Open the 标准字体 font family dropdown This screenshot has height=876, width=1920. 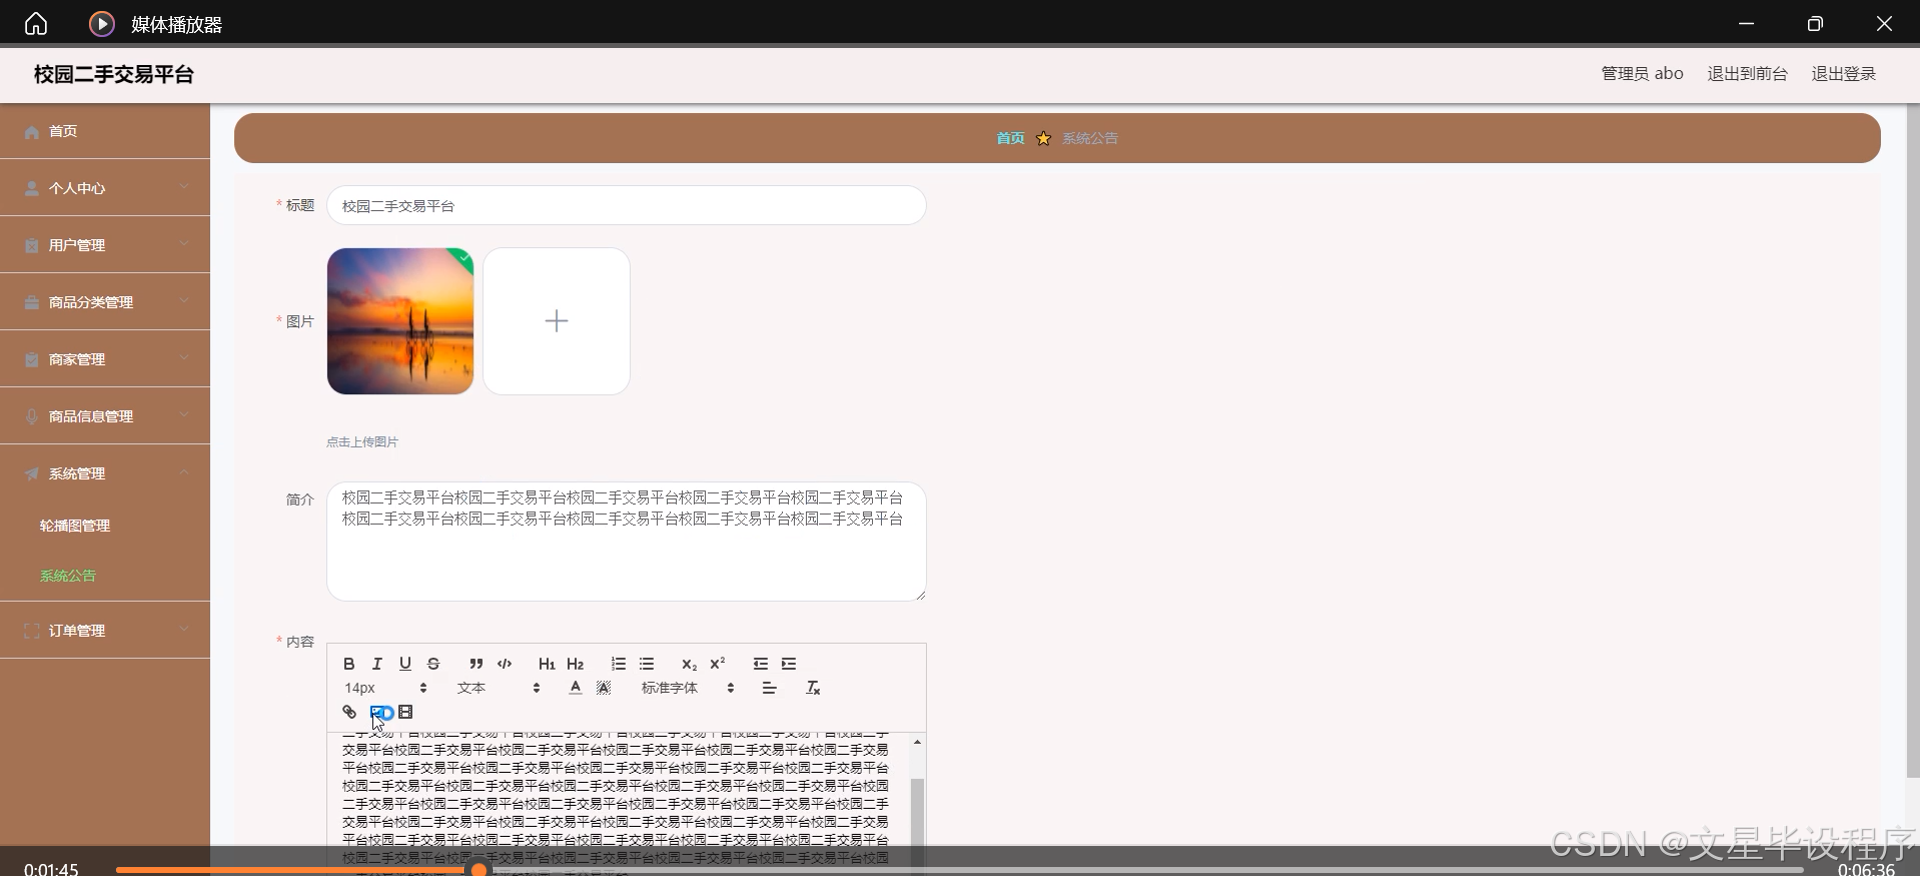pos(688,688)
